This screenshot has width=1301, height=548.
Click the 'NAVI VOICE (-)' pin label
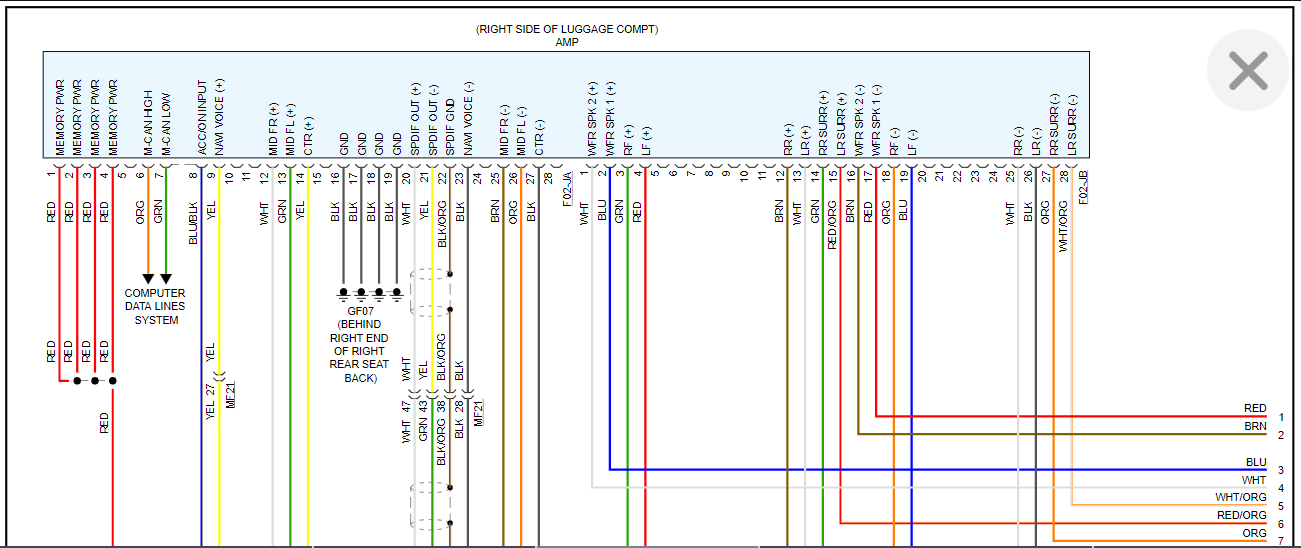(468, 117)
